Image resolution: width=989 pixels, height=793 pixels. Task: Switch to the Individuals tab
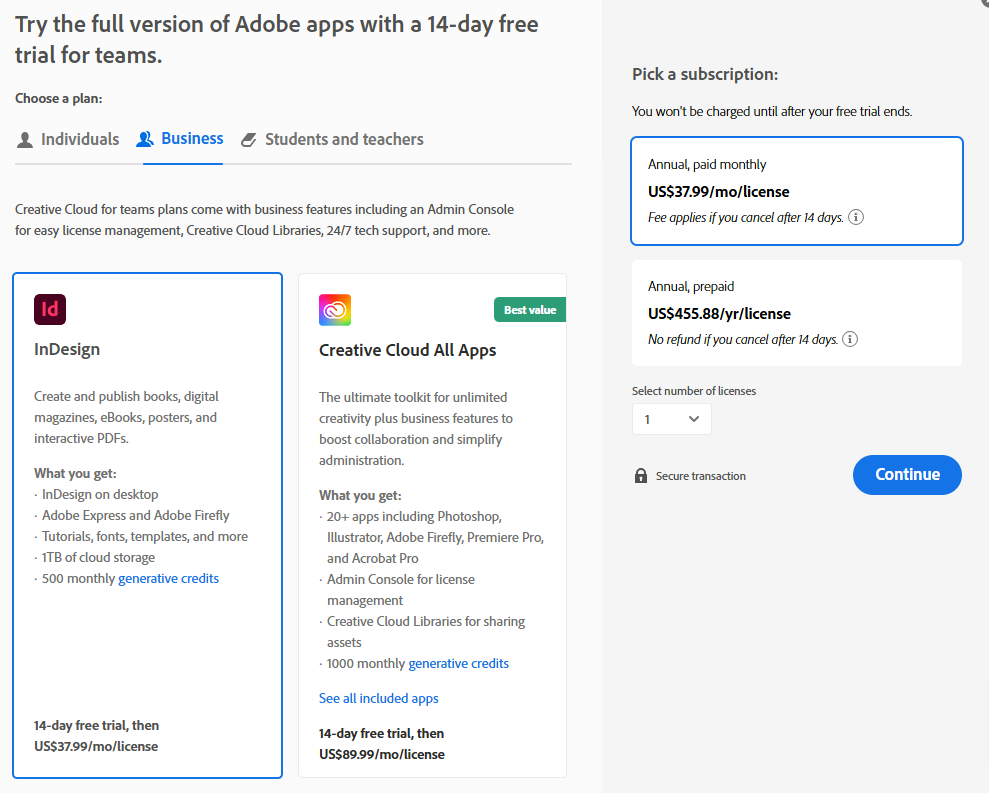[68, 139]
